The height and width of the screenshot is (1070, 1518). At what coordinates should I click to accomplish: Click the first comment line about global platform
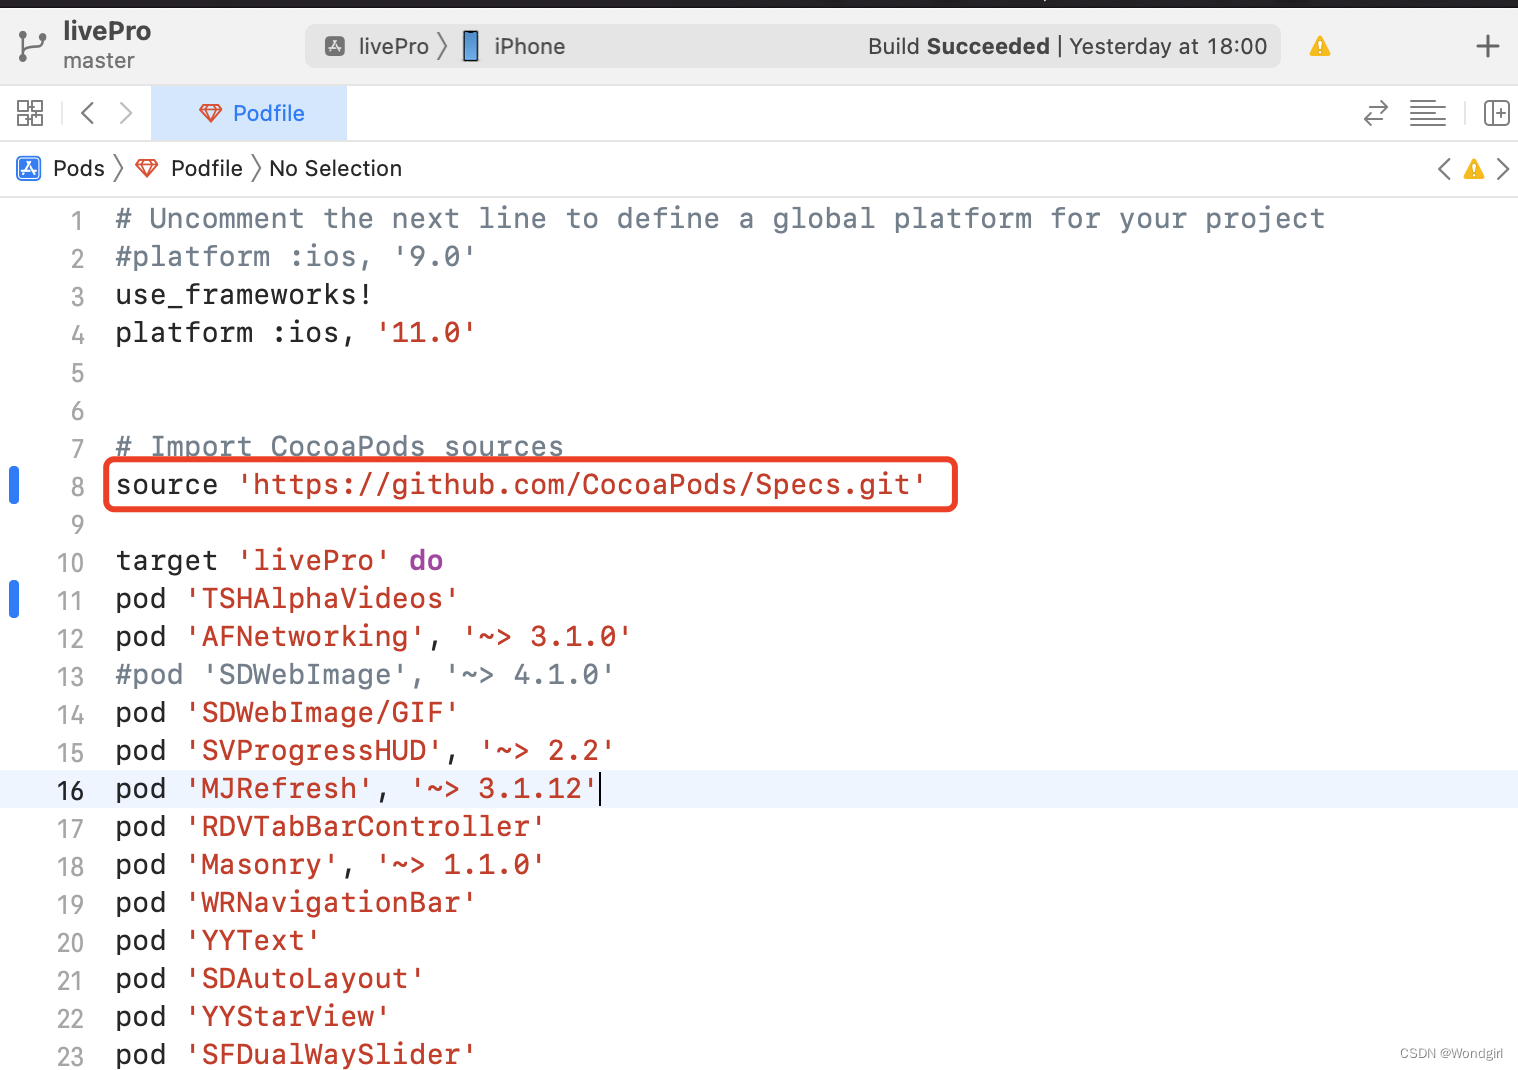720,219
